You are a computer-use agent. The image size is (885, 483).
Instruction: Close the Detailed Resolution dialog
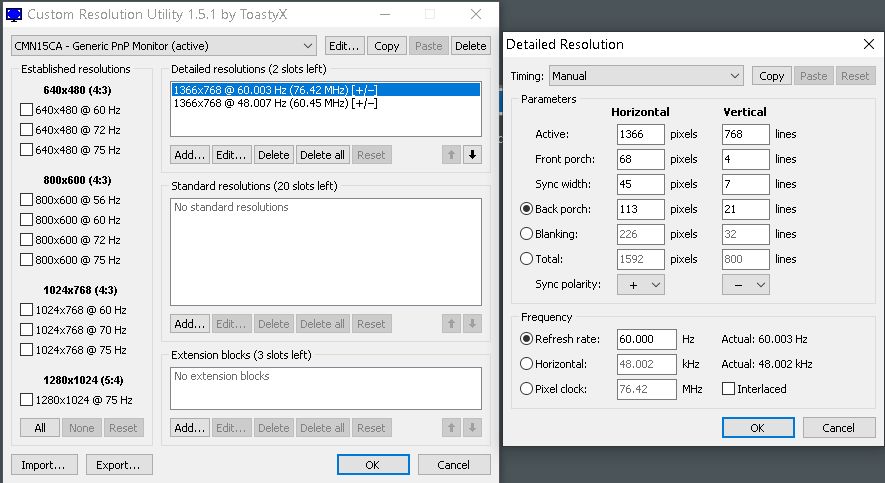tap(867, 44)
